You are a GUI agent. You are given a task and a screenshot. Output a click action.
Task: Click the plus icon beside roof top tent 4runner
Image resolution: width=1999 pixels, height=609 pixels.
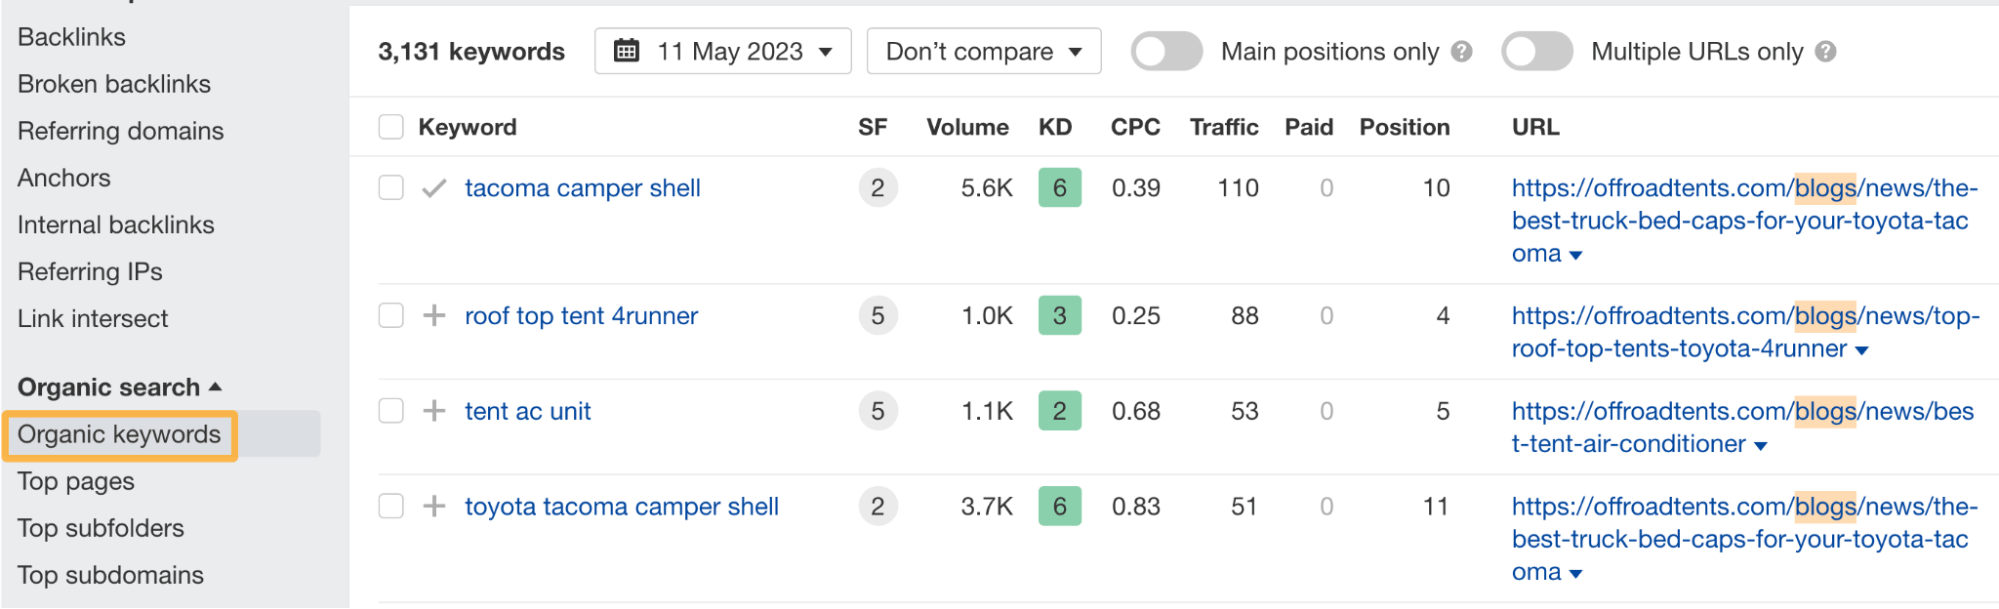click(434, 315)
